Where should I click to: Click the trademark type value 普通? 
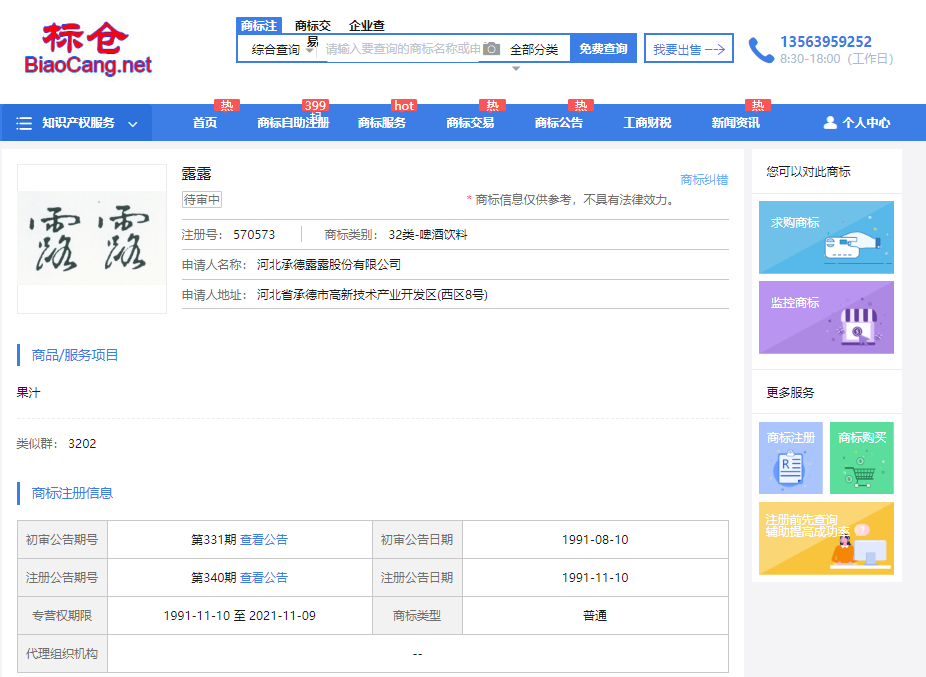tap(595, 616)
